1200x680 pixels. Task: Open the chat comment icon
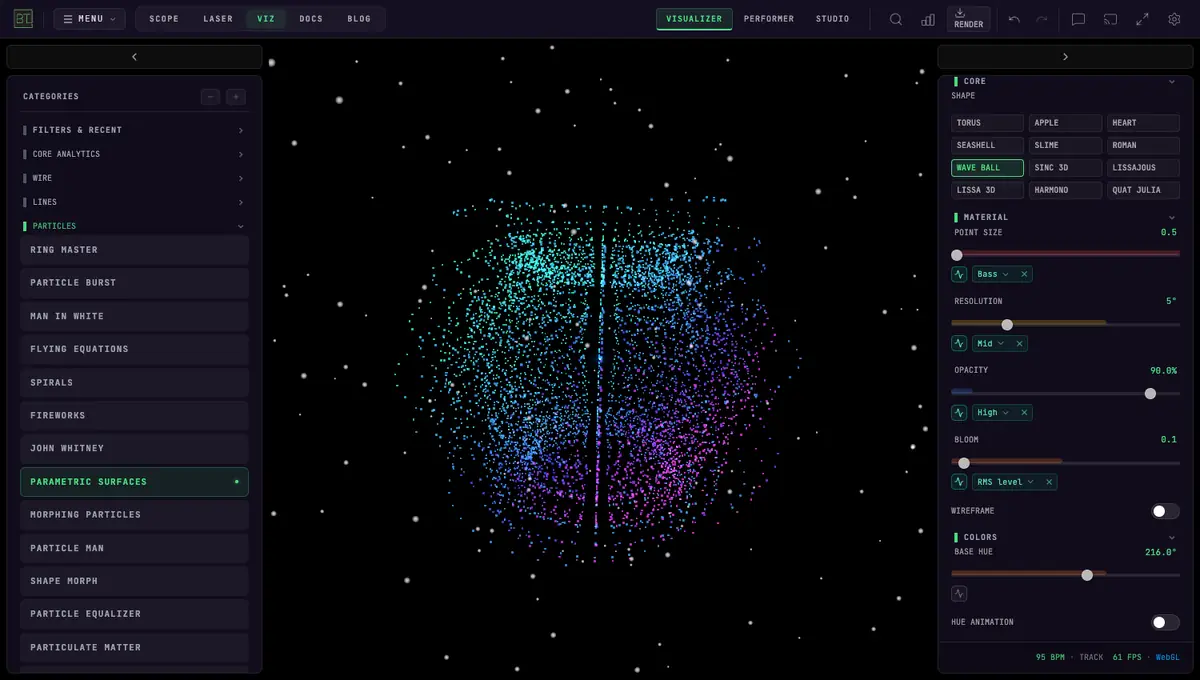click(1078, 19)
